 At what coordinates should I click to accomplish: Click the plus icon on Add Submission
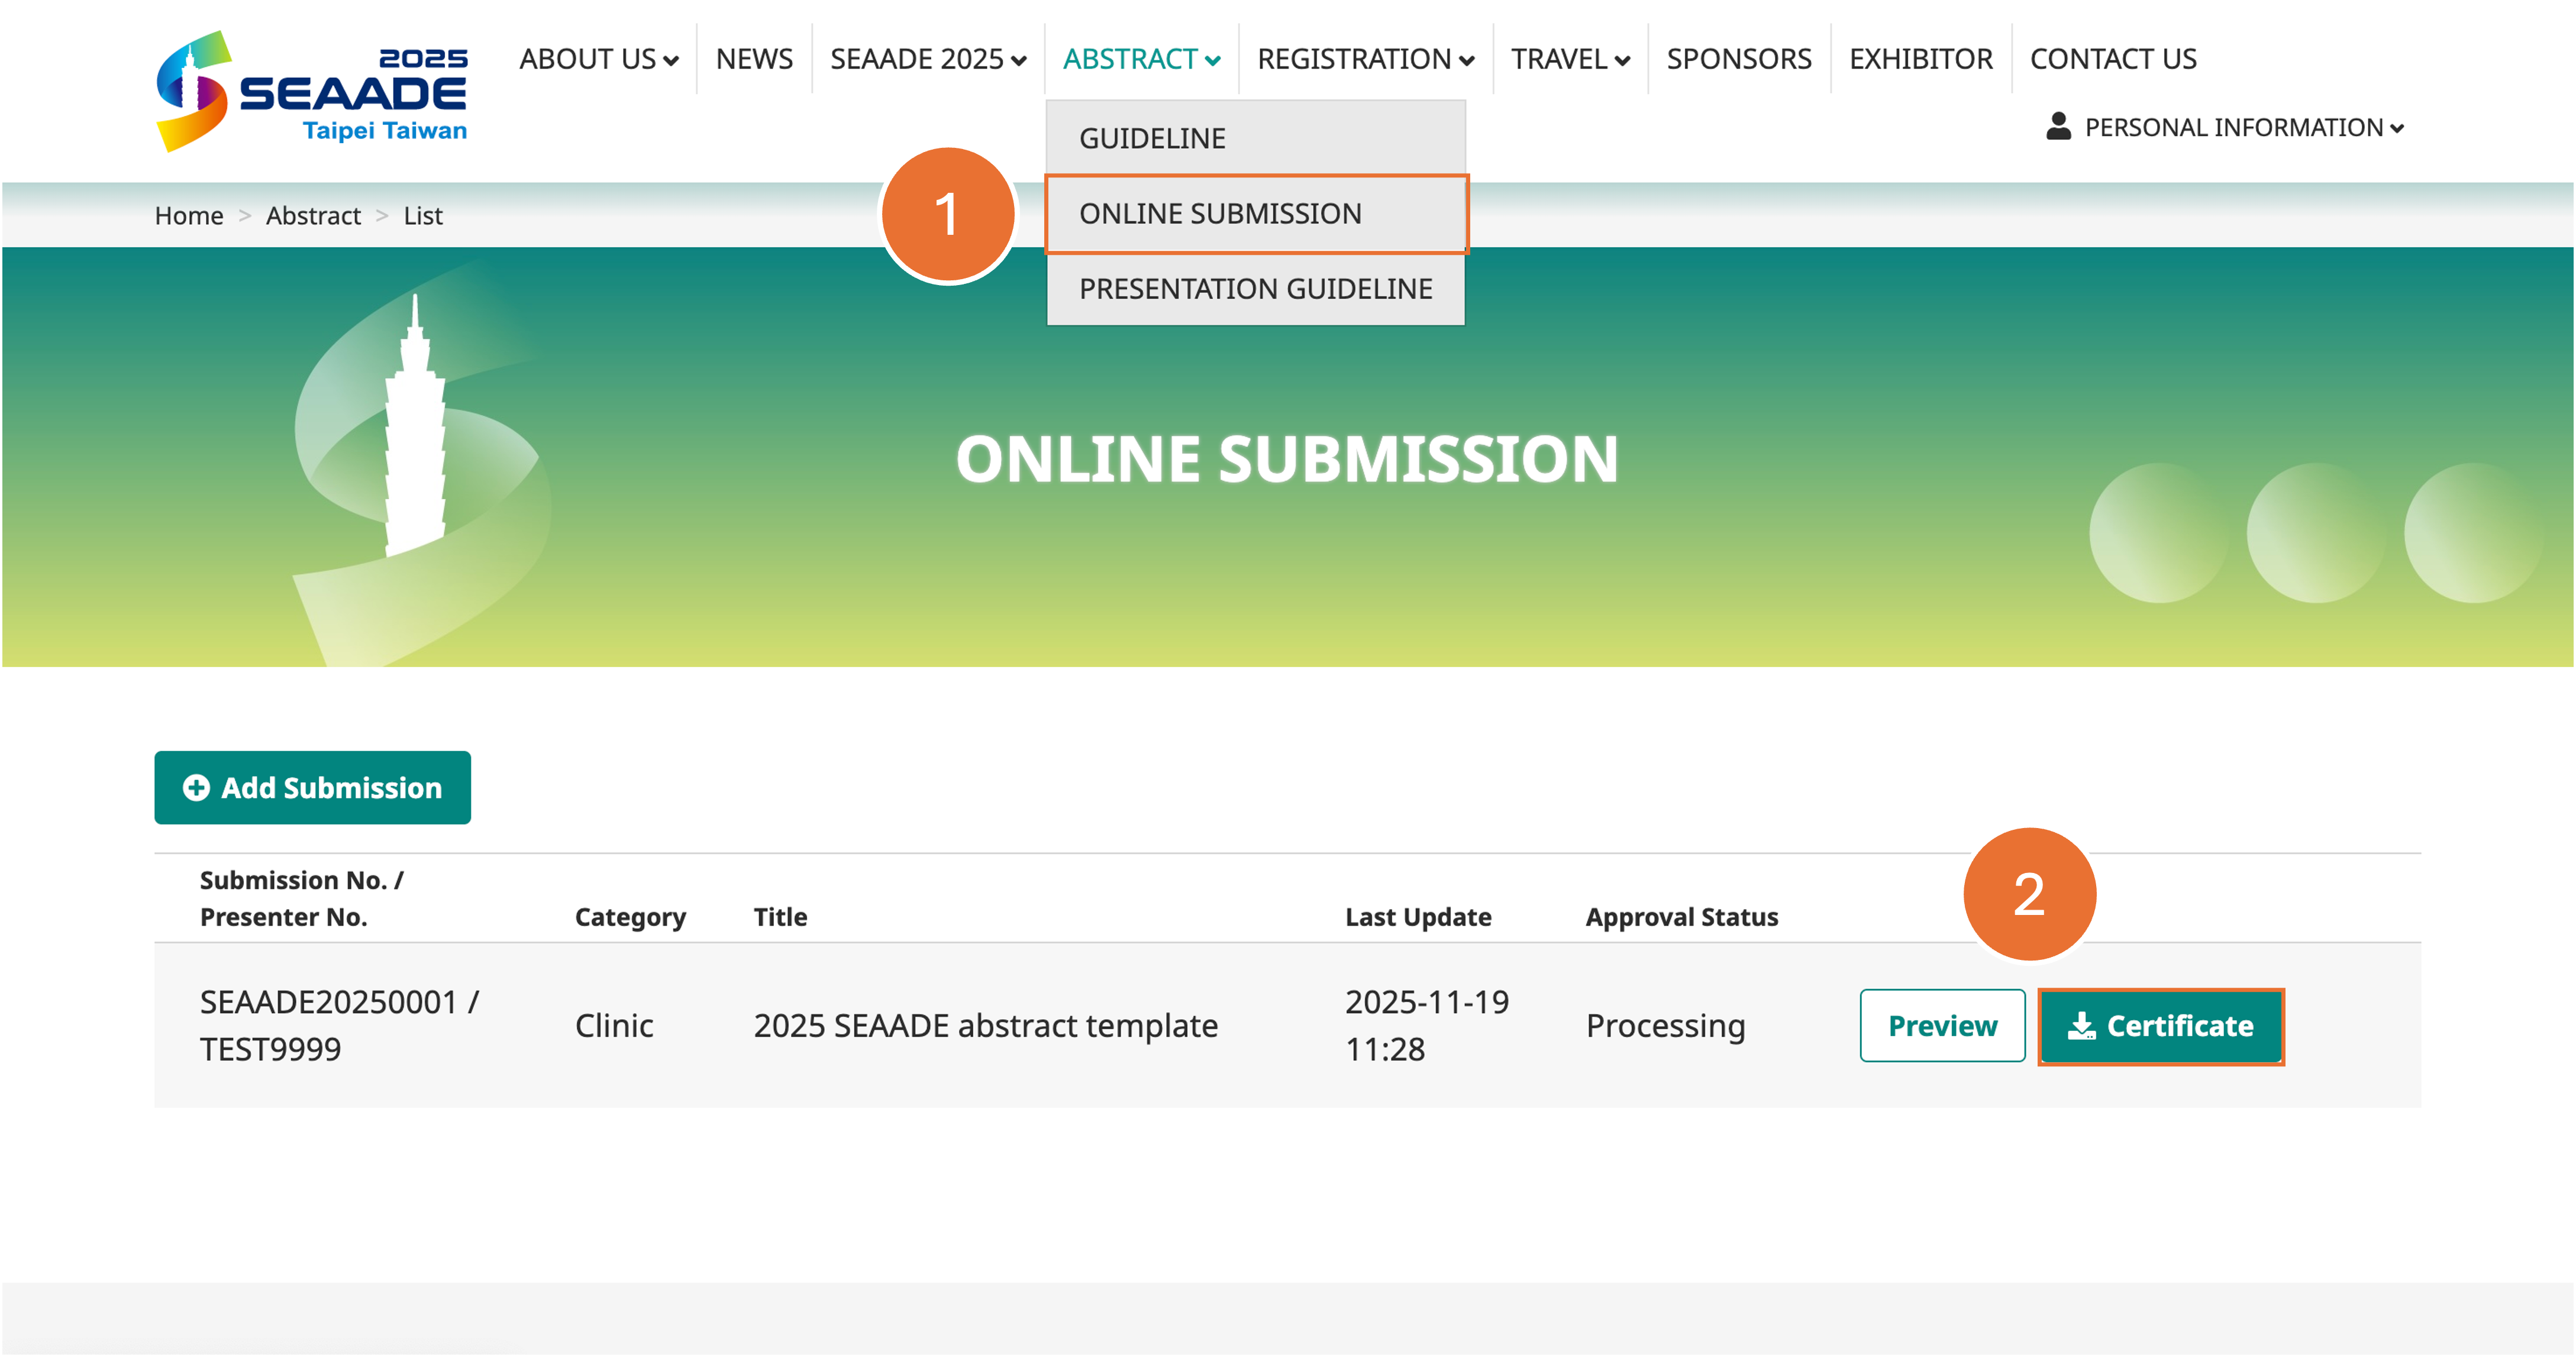point(196,788)
